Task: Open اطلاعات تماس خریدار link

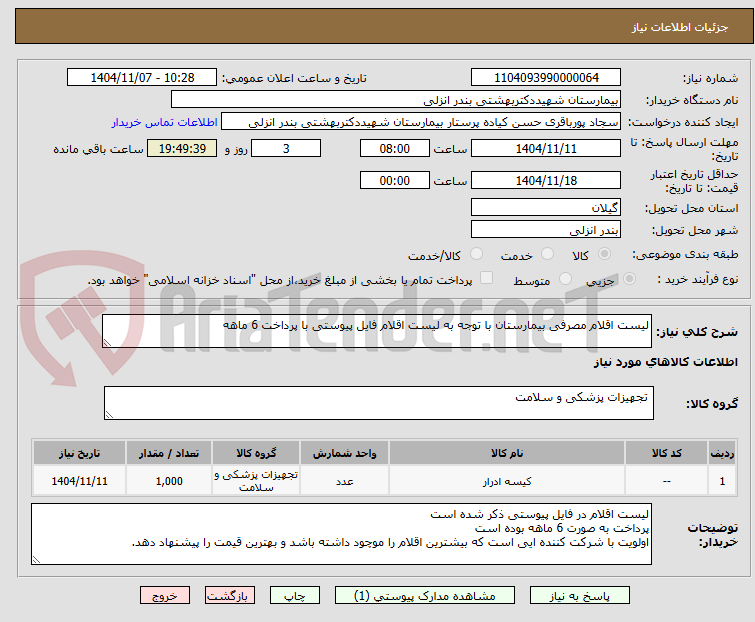Action: [165, 122]
